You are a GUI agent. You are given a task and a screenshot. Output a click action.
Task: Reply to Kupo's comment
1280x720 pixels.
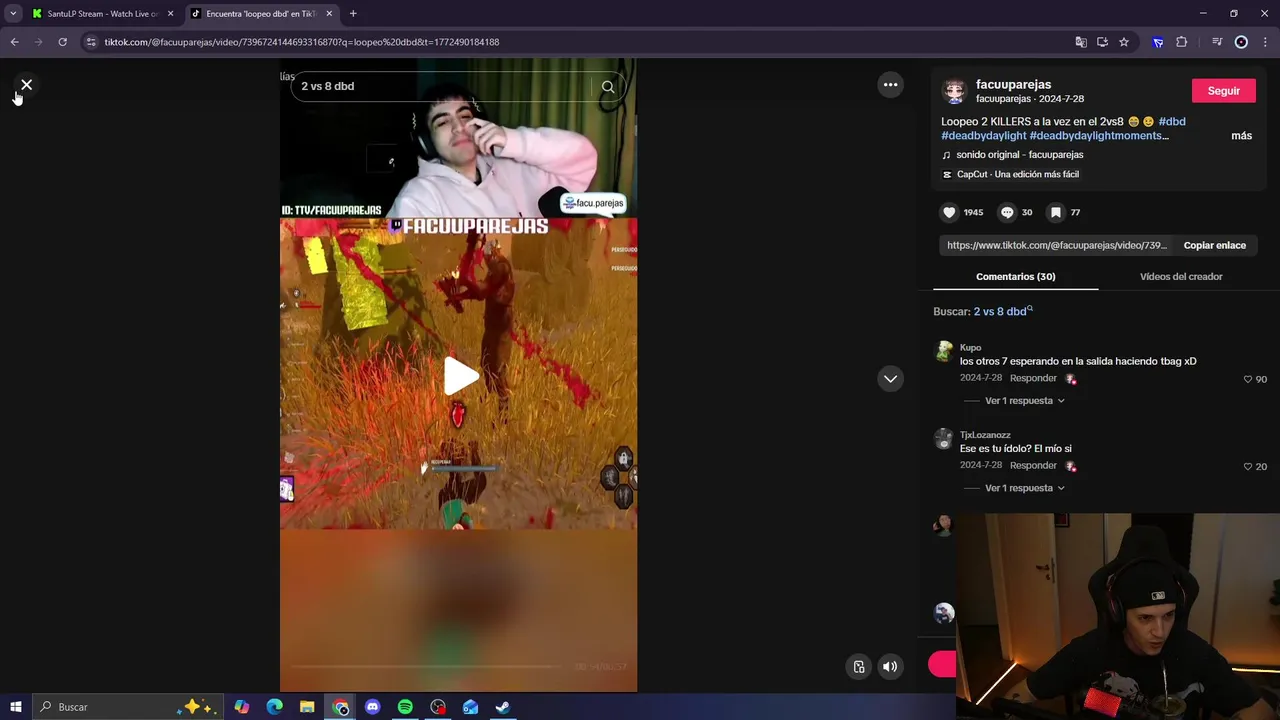1033,379
